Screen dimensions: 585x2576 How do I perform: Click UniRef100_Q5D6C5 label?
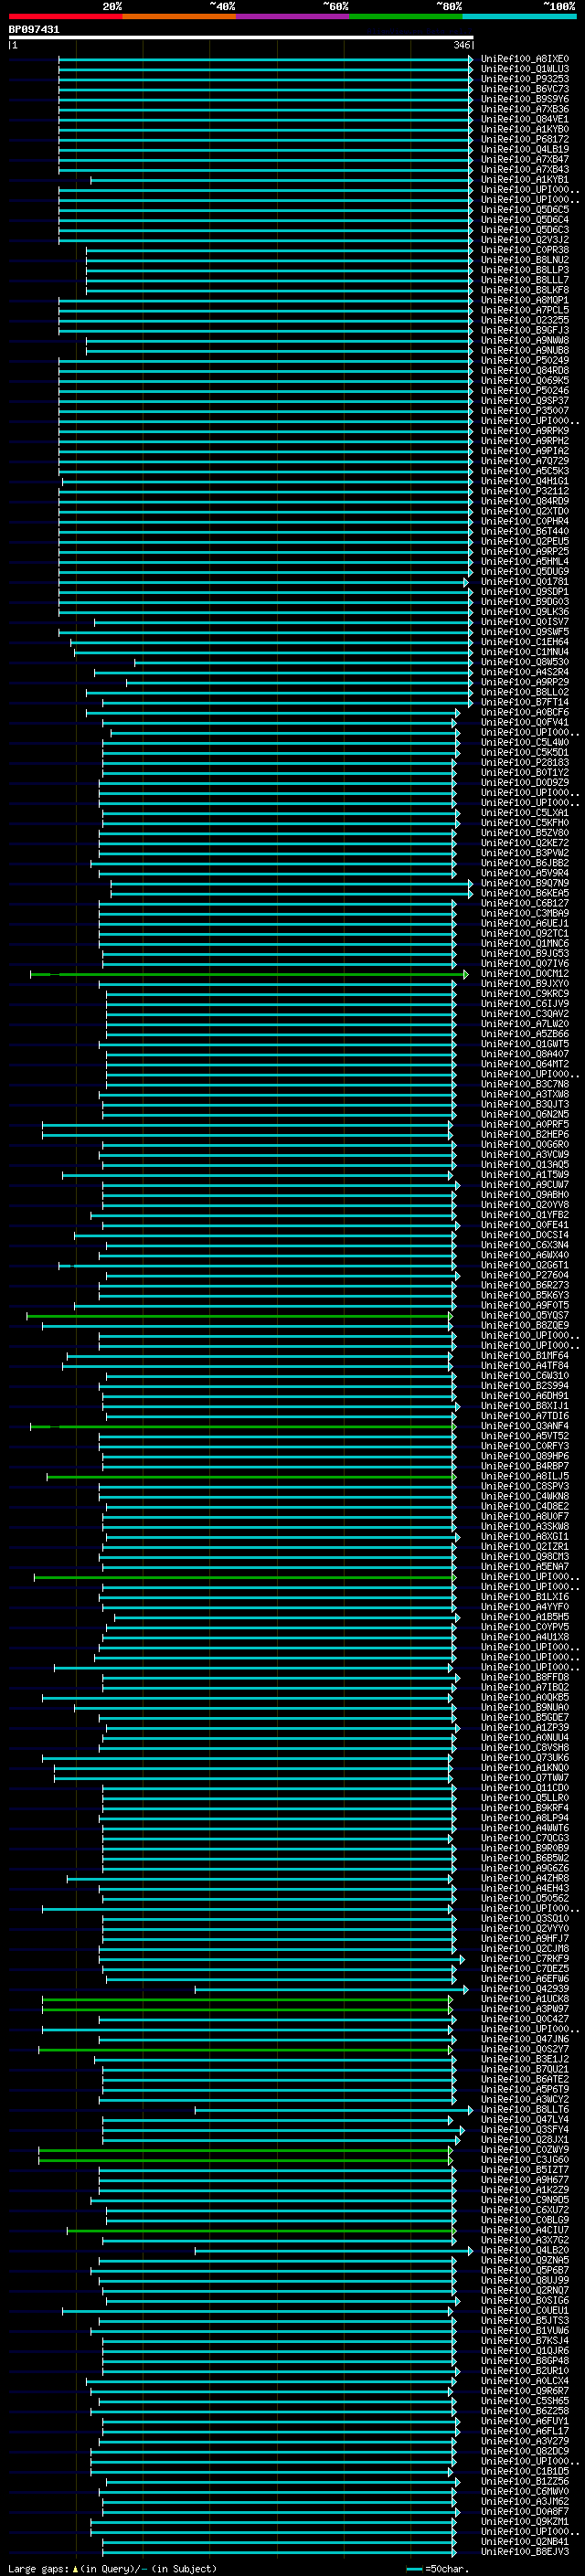coord(524,210)
